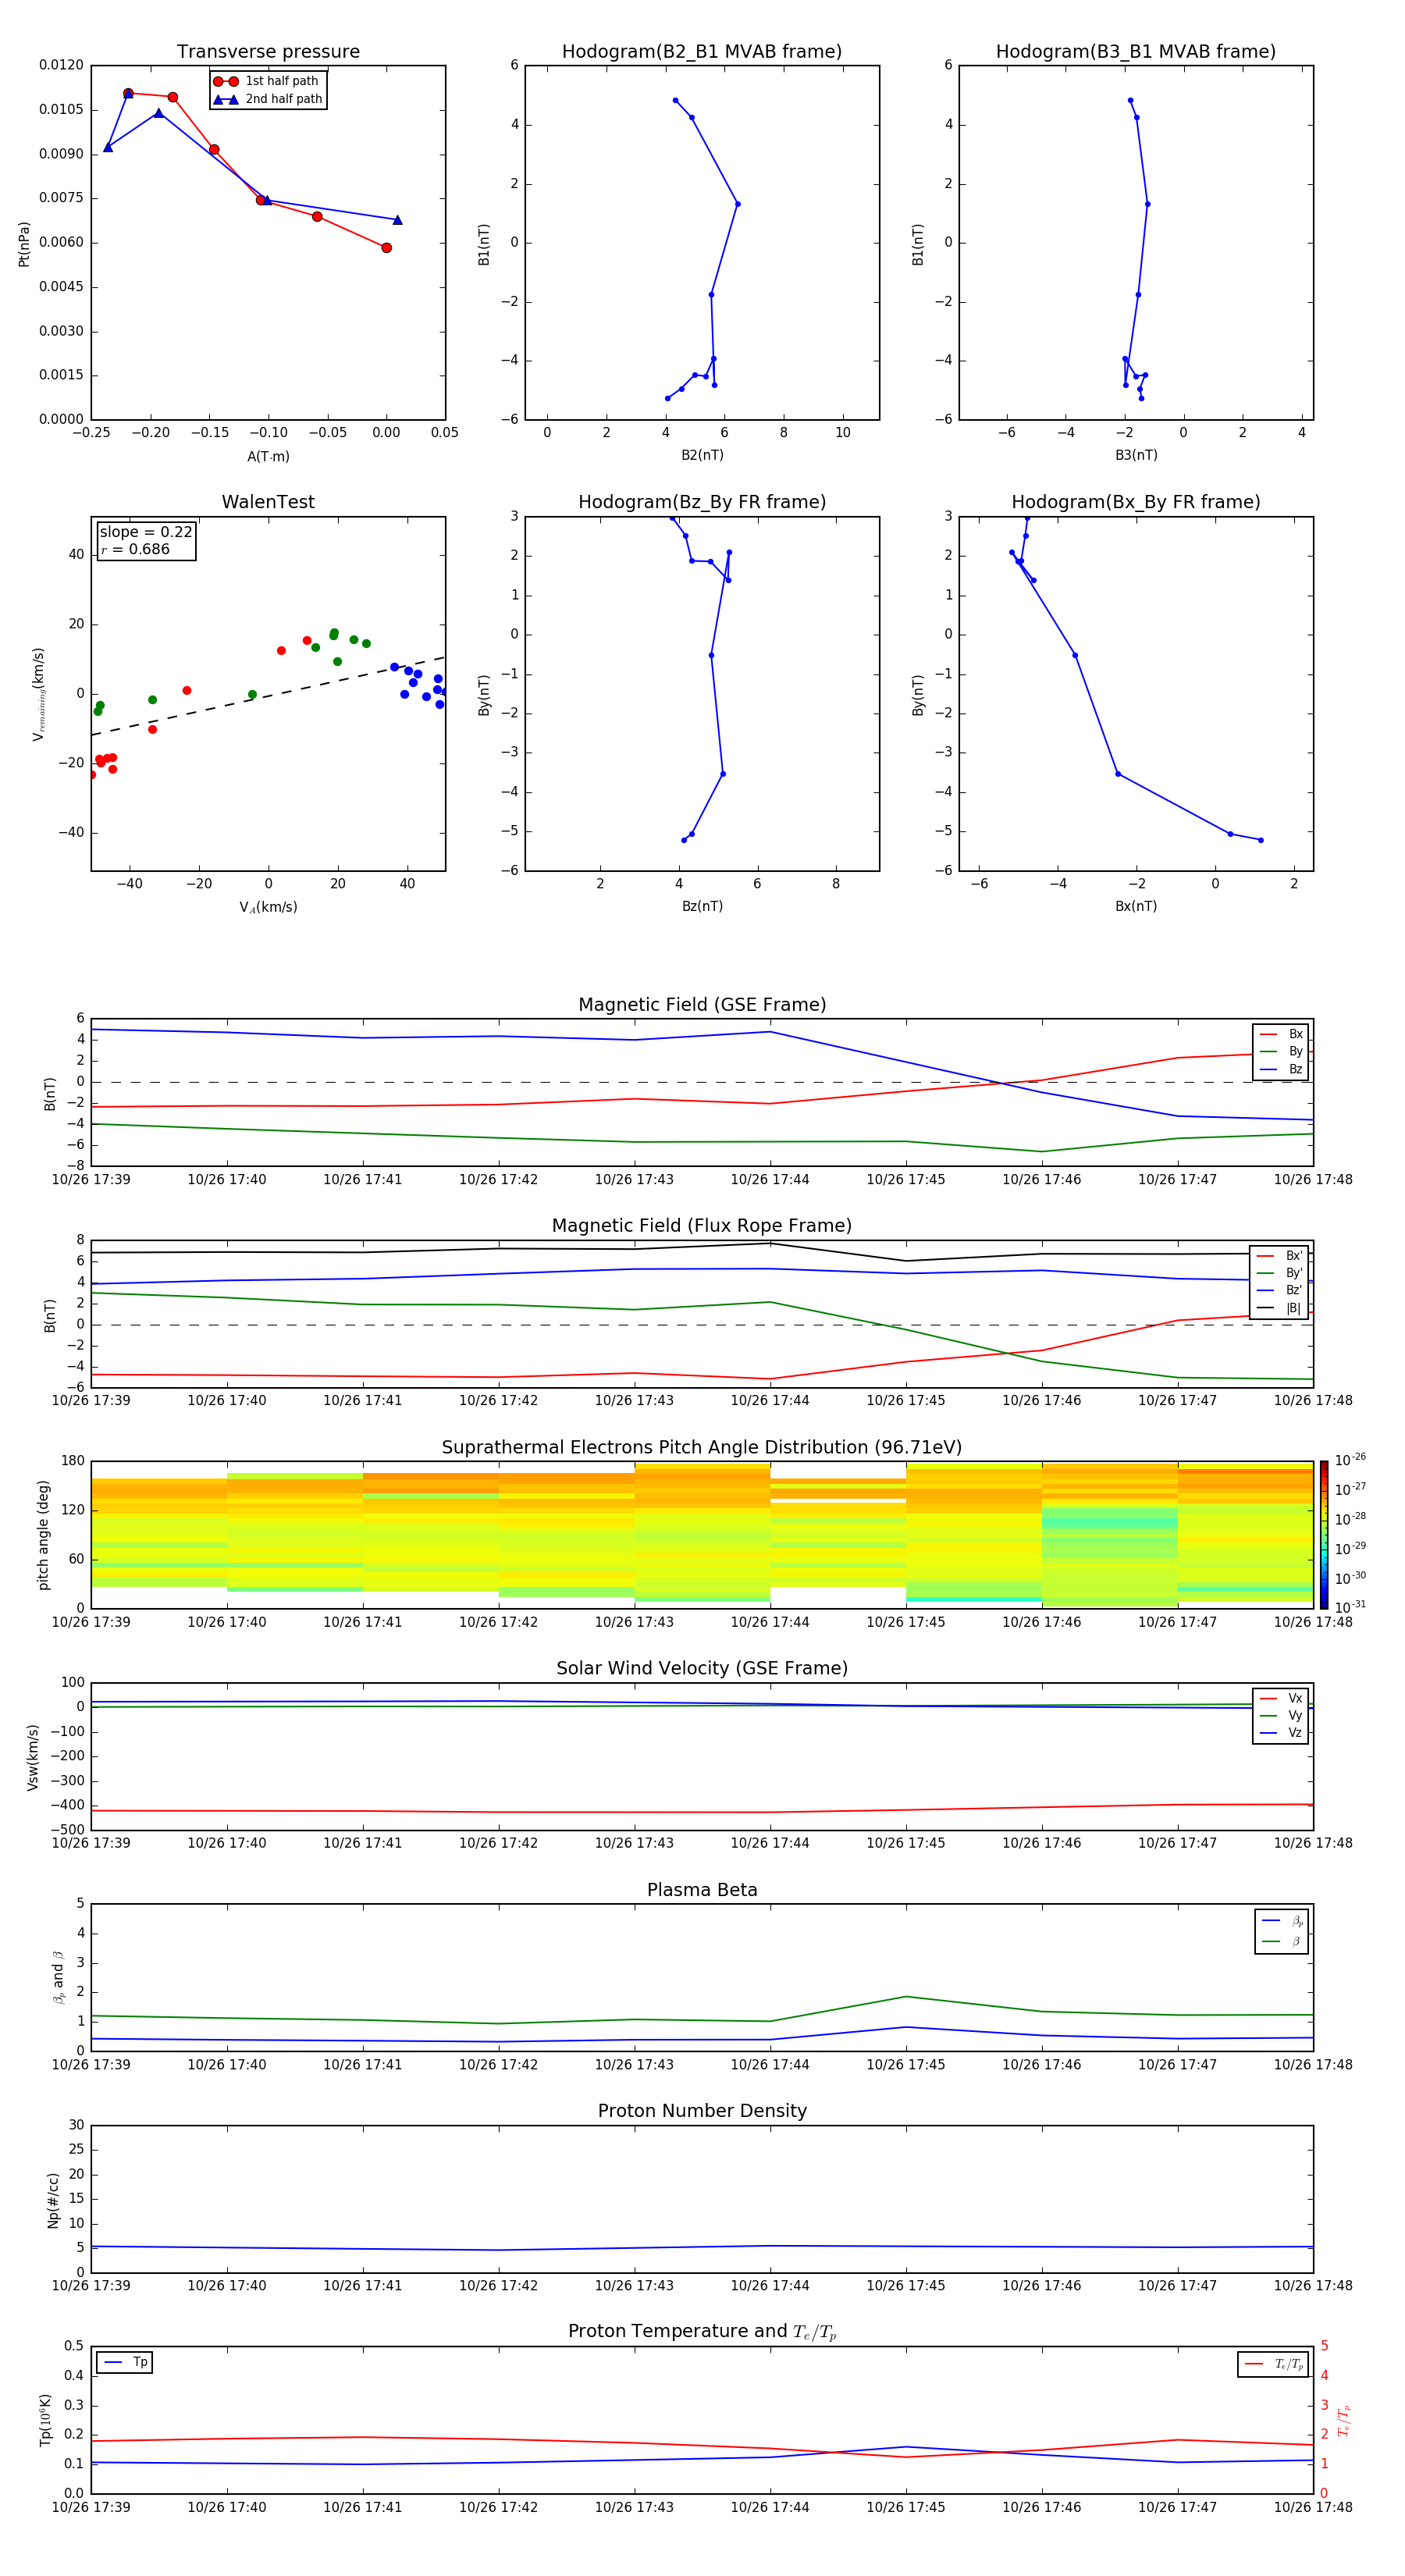The image size is (1405, 2576).
Task: Click the Plasma Beta plot title
Action: coord(702,1891)
